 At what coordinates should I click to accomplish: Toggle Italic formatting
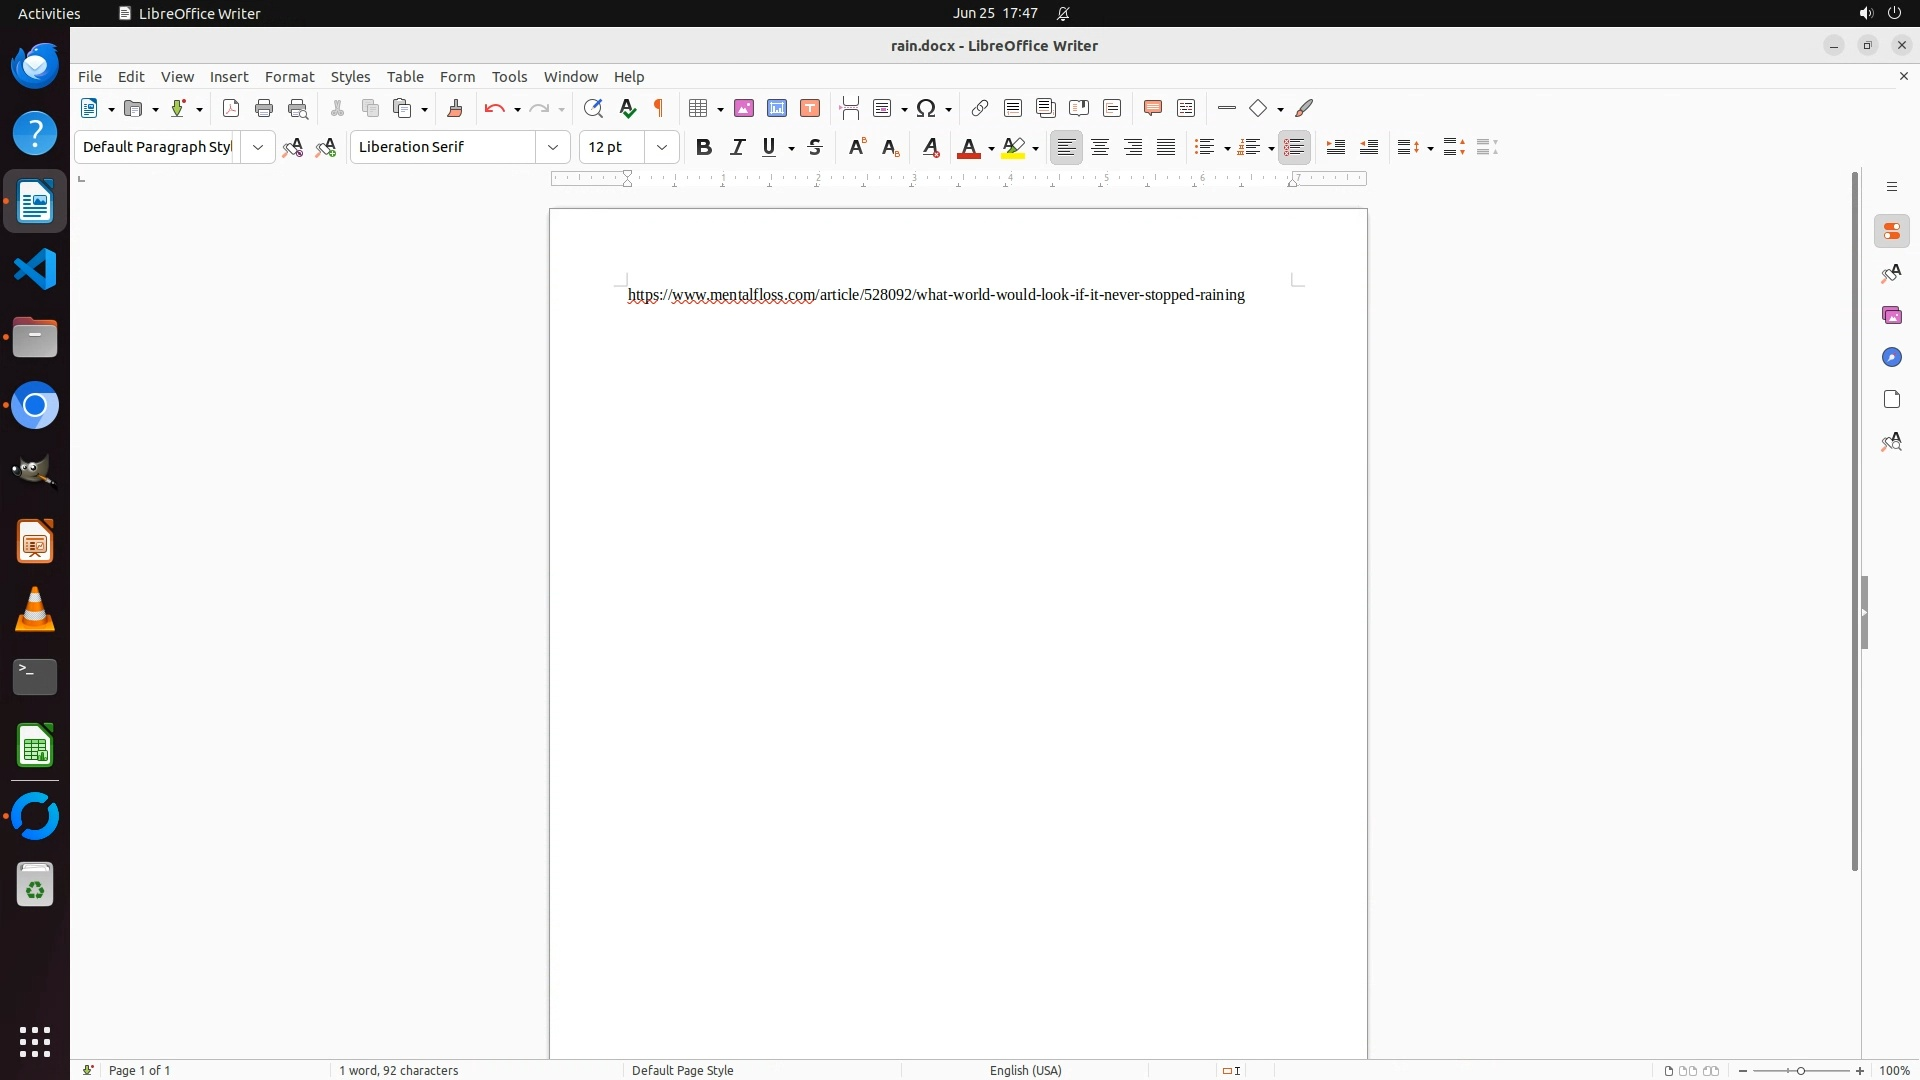click(738, 148)
